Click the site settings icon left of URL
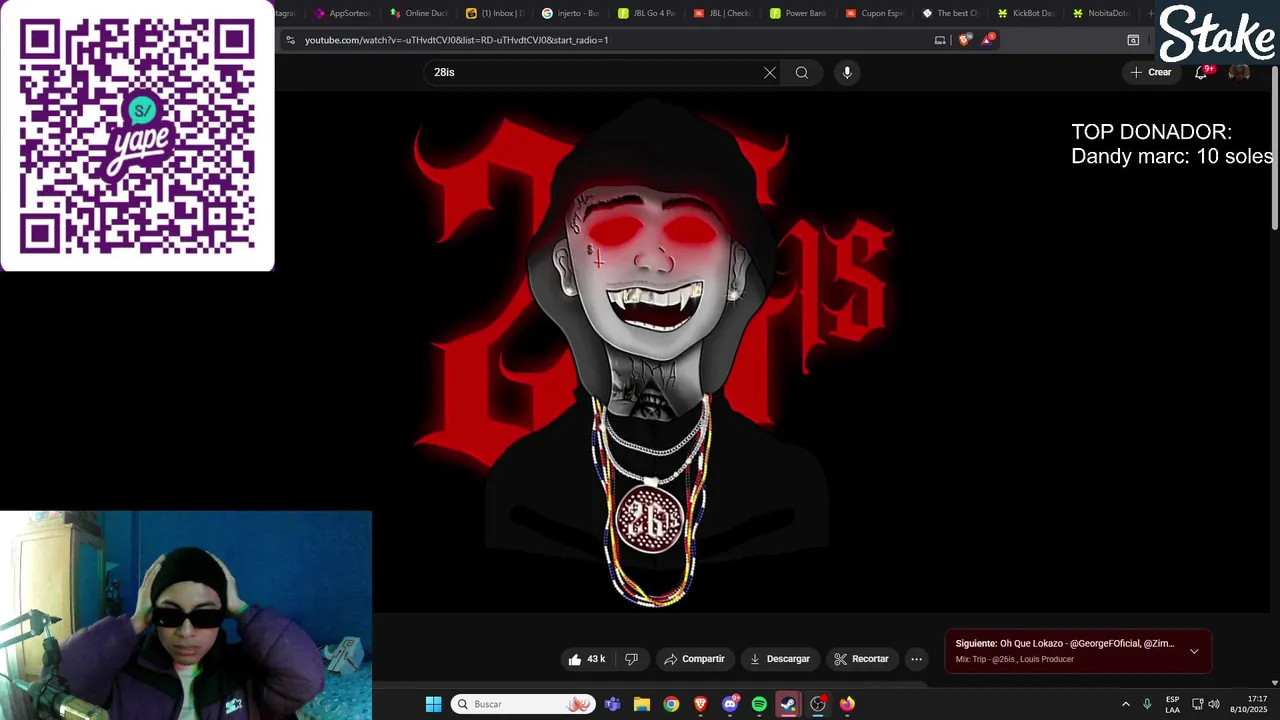 point(290,40)
